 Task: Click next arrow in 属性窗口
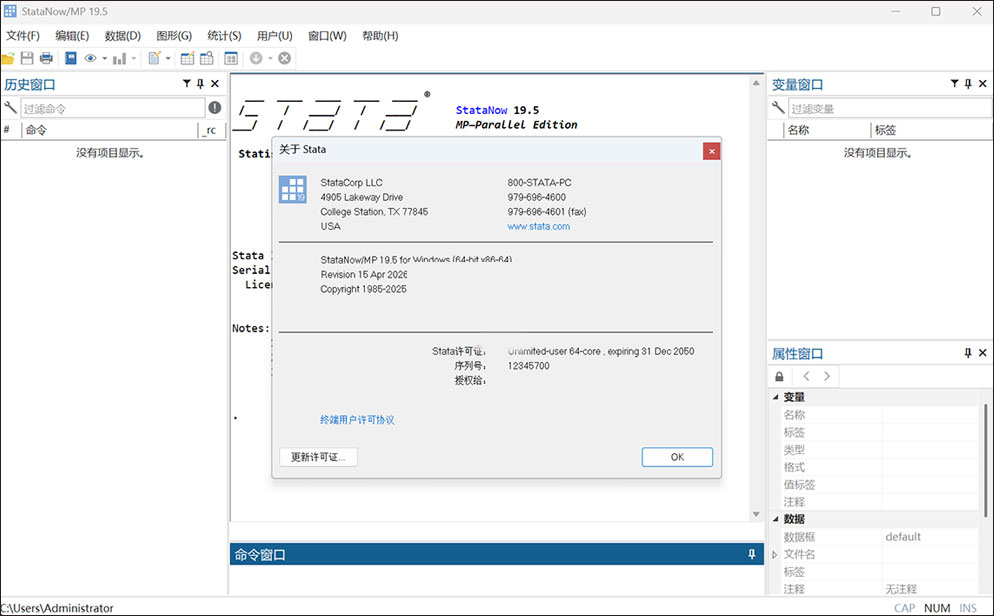(827, 376)
